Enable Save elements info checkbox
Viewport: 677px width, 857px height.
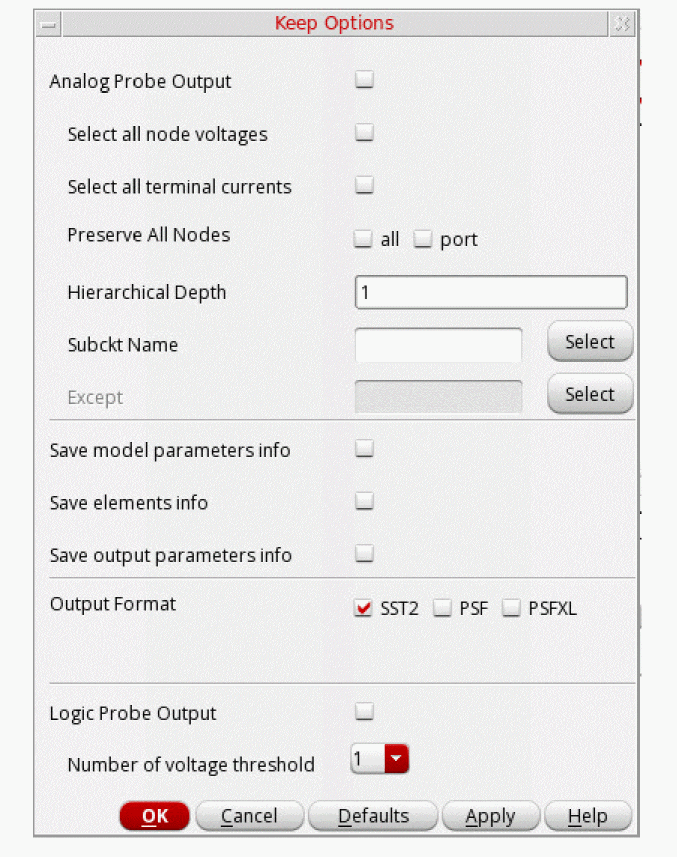click(365, 501)
